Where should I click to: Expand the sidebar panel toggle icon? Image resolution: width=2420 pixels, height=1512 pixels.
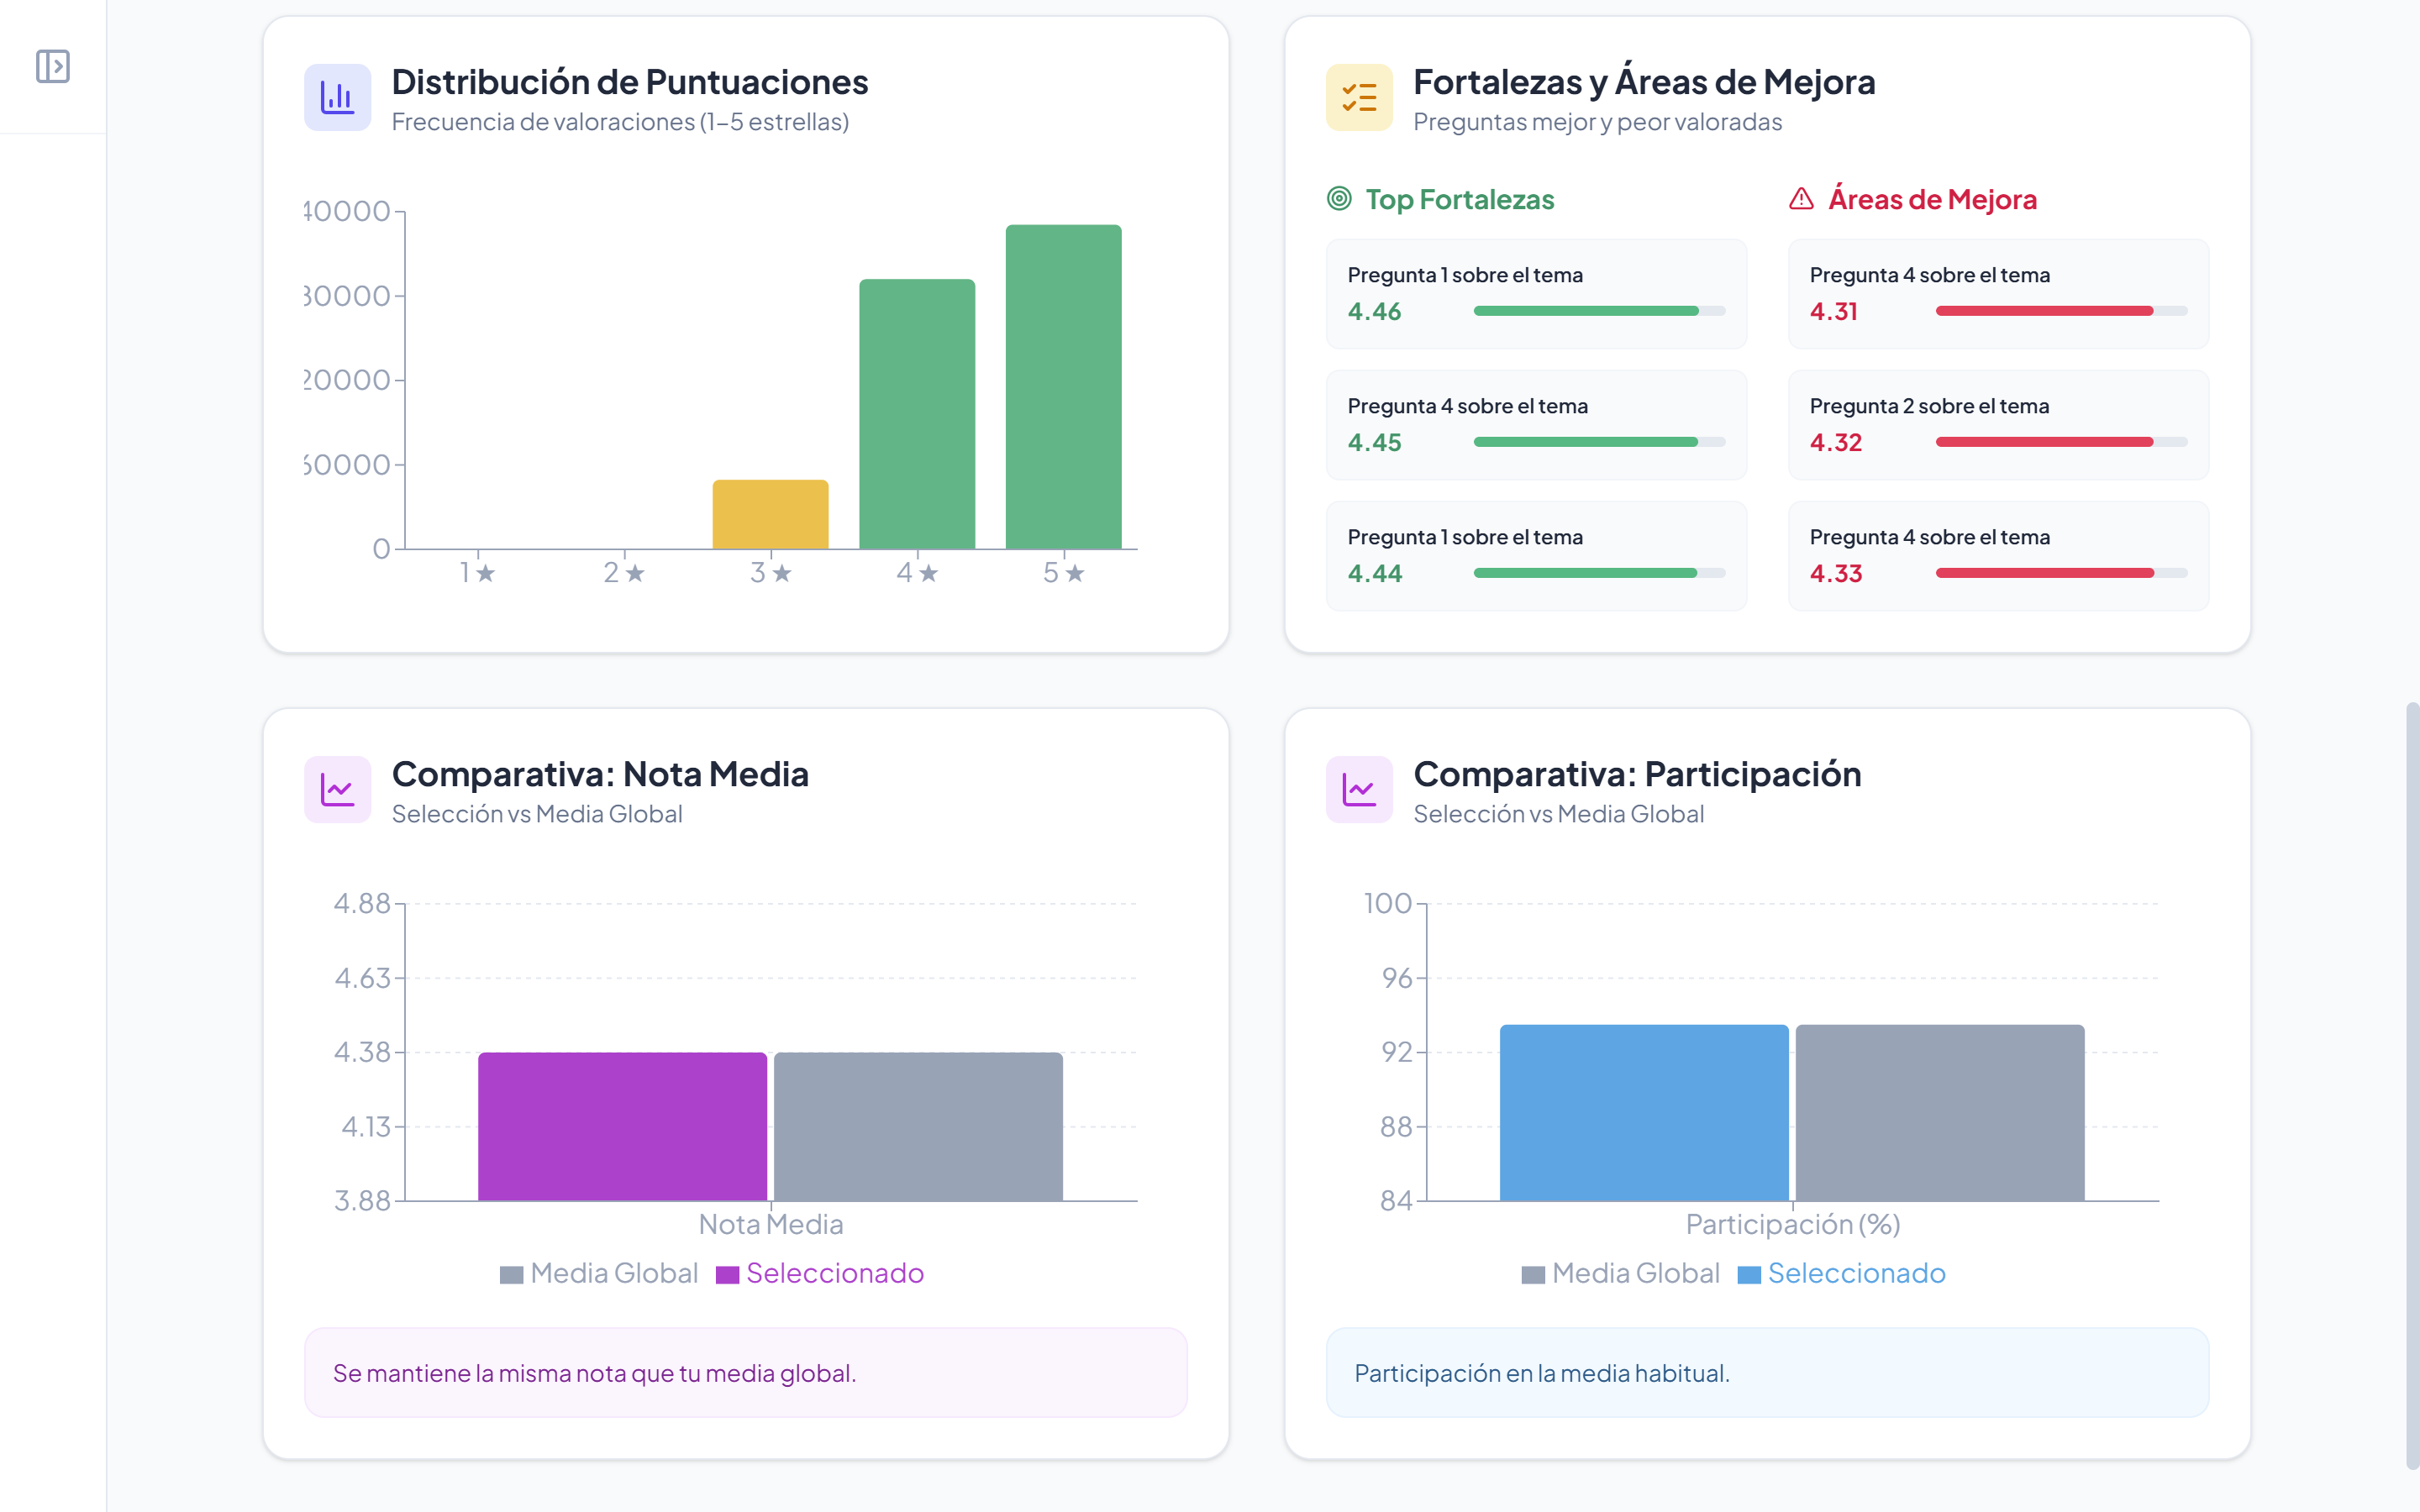[52, 66]
